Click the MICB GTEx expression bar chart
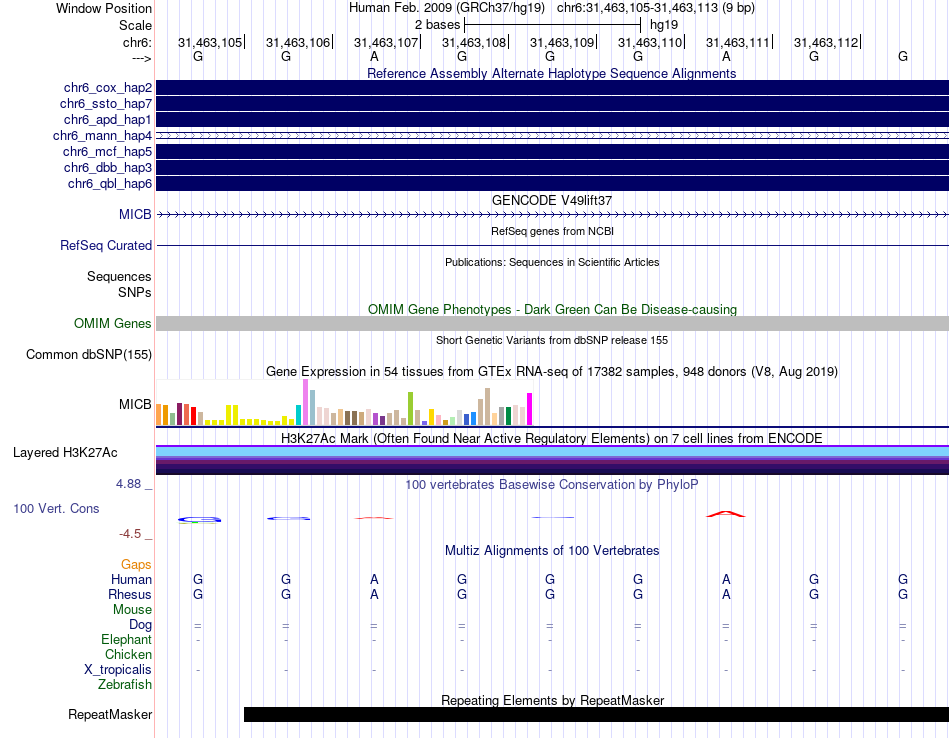Image resolution: width=950 pixels, height=738 pixels. (x=344, y=402)
